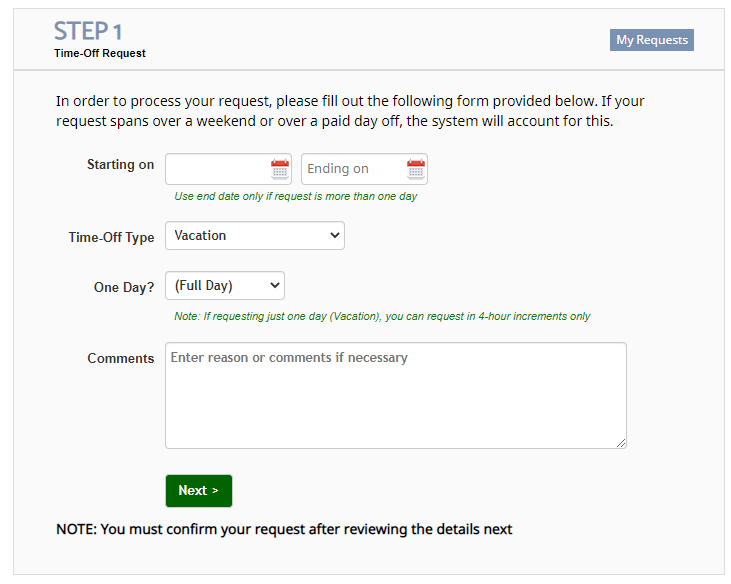The width and height of the screenshot is (731, 584).
Task: Open the Starting on calendar icon
Action: coord(280,169)
